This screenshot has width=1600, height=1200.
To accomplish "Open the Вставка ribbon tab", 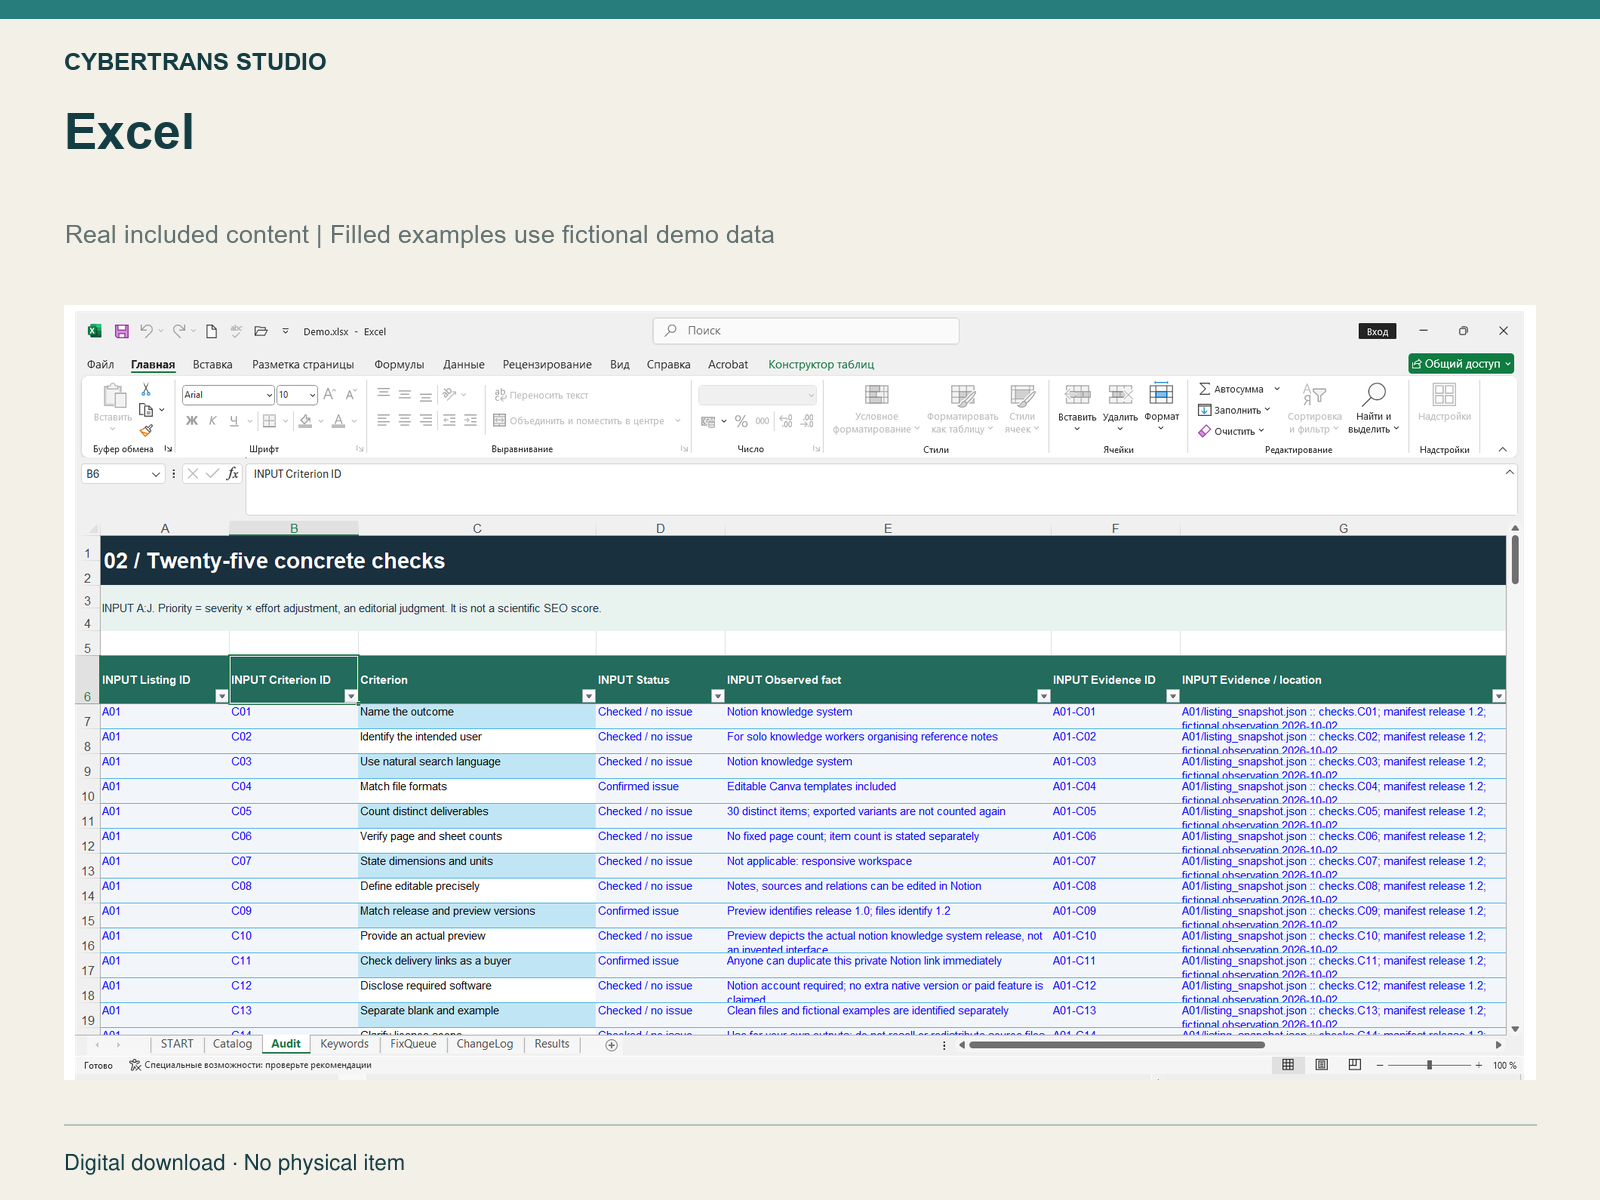I will [x=212, y=364].
